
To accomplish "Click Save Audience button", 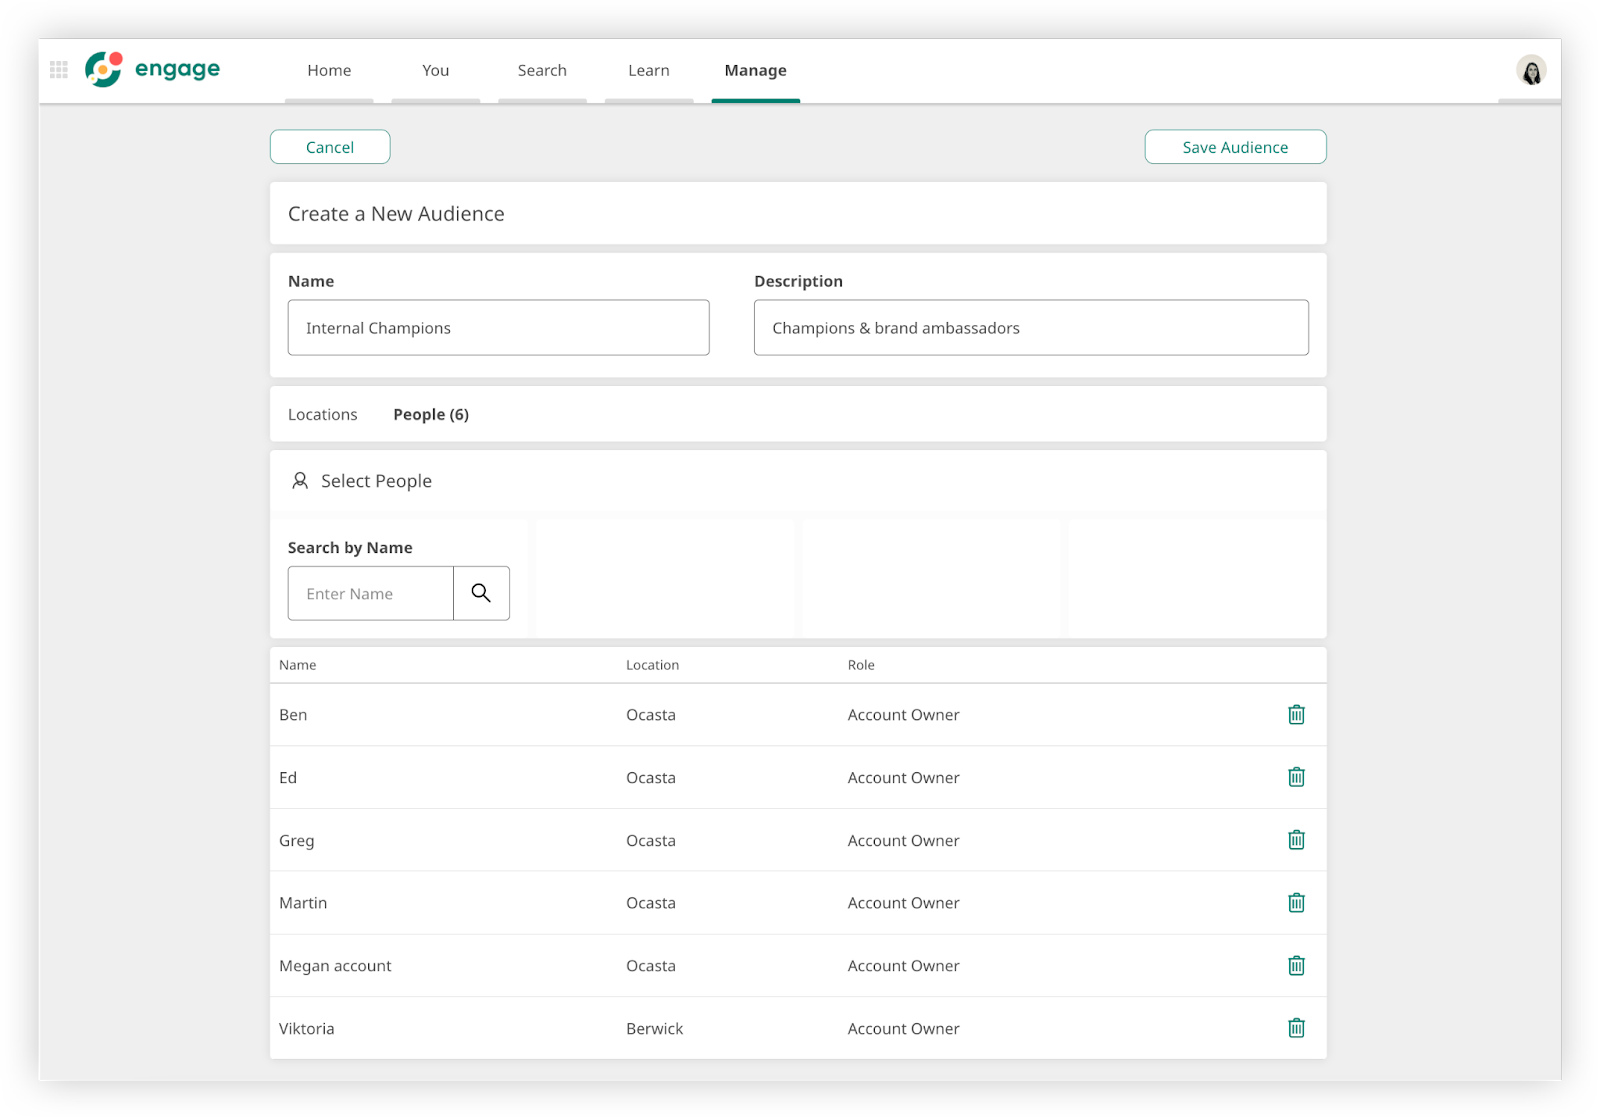I will [1235, 147].
